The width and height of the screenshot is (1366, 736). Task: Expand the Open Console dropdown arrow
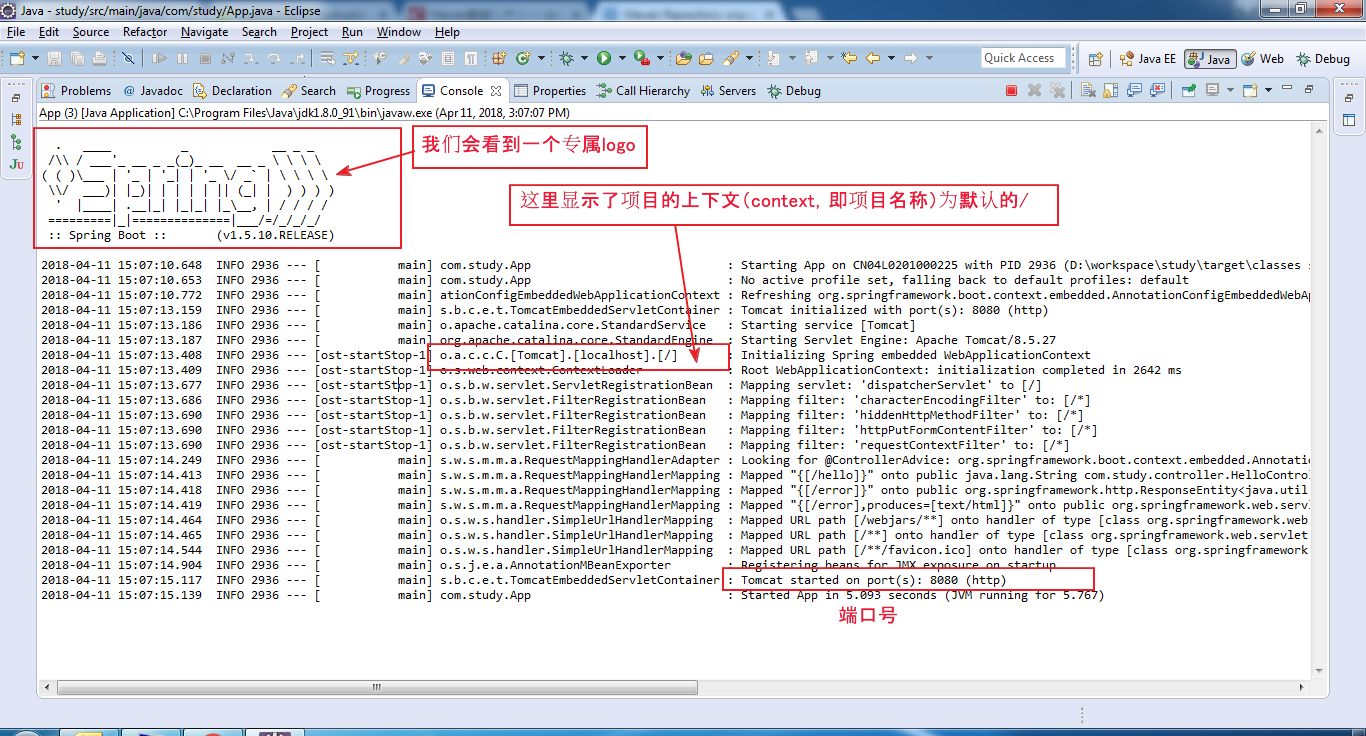pos(1268,90)
